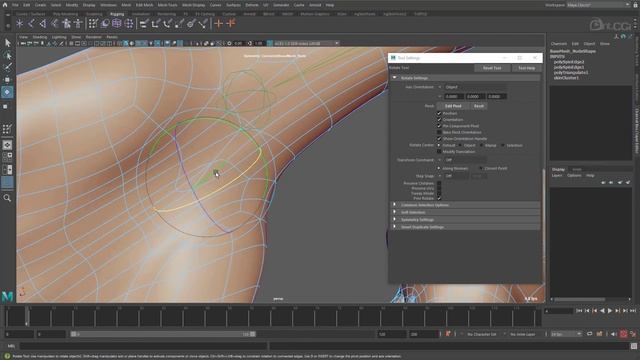The height and width of the screenshot is (360, 640).
Task: Open the viewport Shading menu
Action: tap(40, 37)
